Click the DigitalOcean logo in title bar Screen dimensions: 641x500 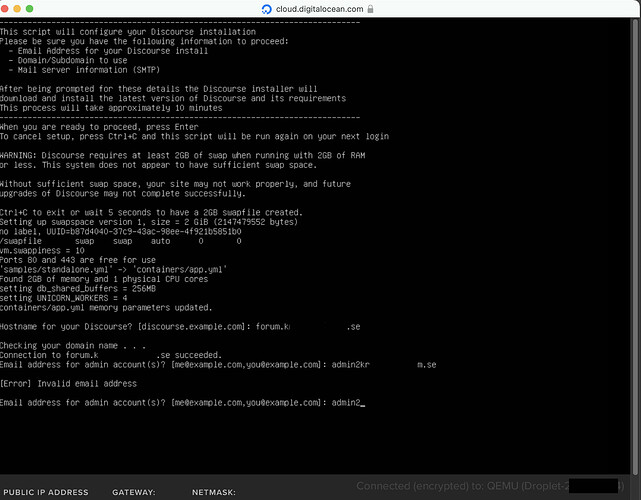pyautogui.click(x=267, y=9)
